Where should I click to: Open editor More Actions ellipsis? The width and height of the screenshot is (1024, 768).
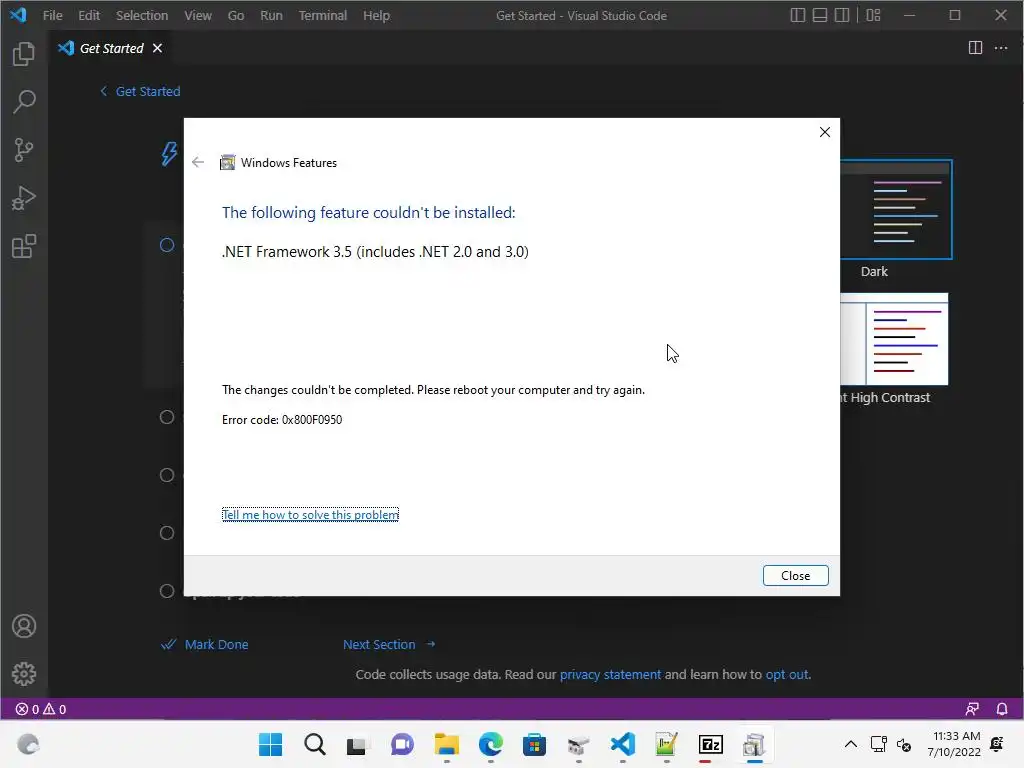[x=1000, y=48]
